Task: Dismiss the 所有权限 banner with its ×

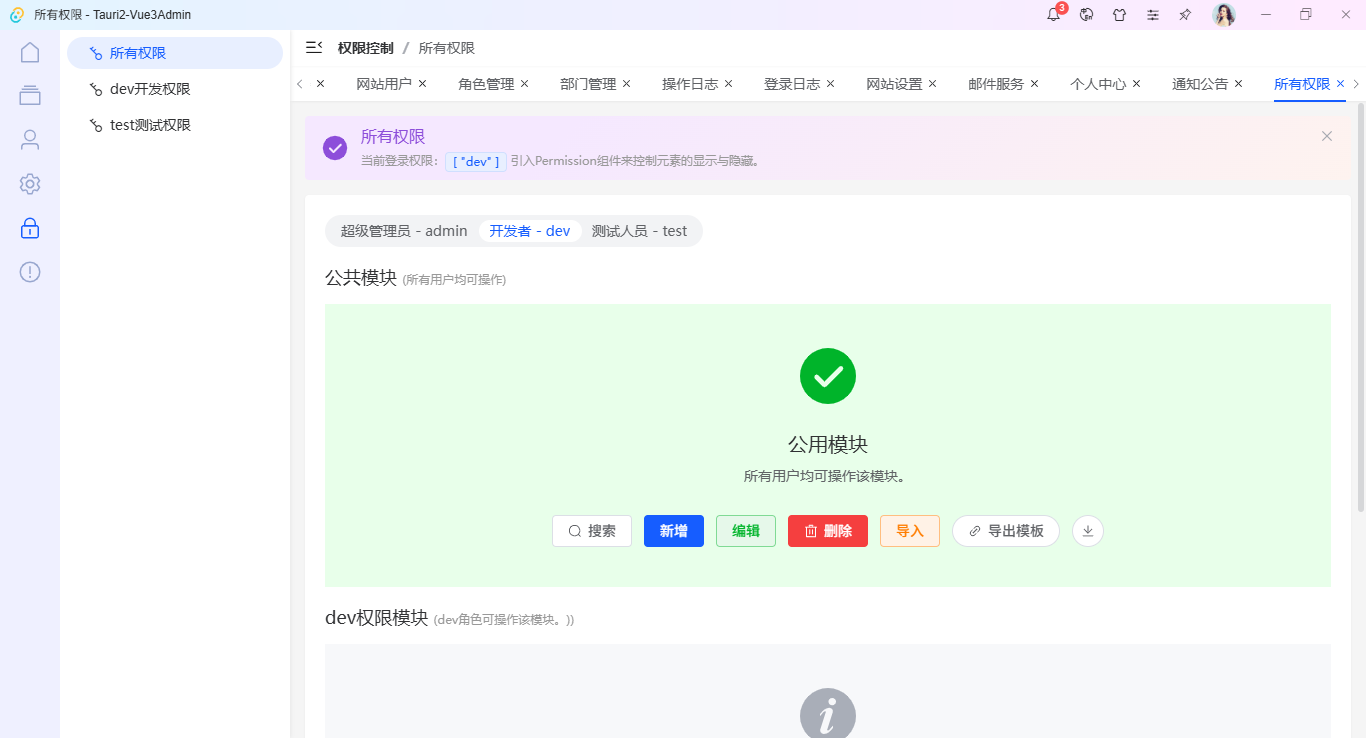Action: point(1327,136)
